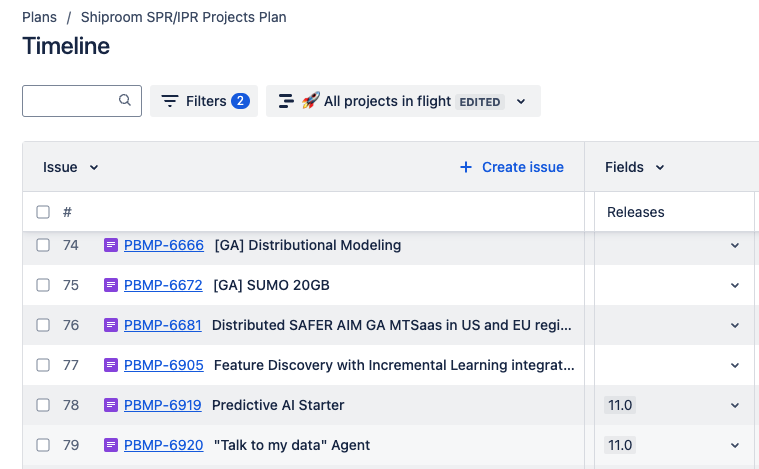Click "Predictive AI Starter" title text
This screenshot has width=759, height=469.
pos(278,405)
